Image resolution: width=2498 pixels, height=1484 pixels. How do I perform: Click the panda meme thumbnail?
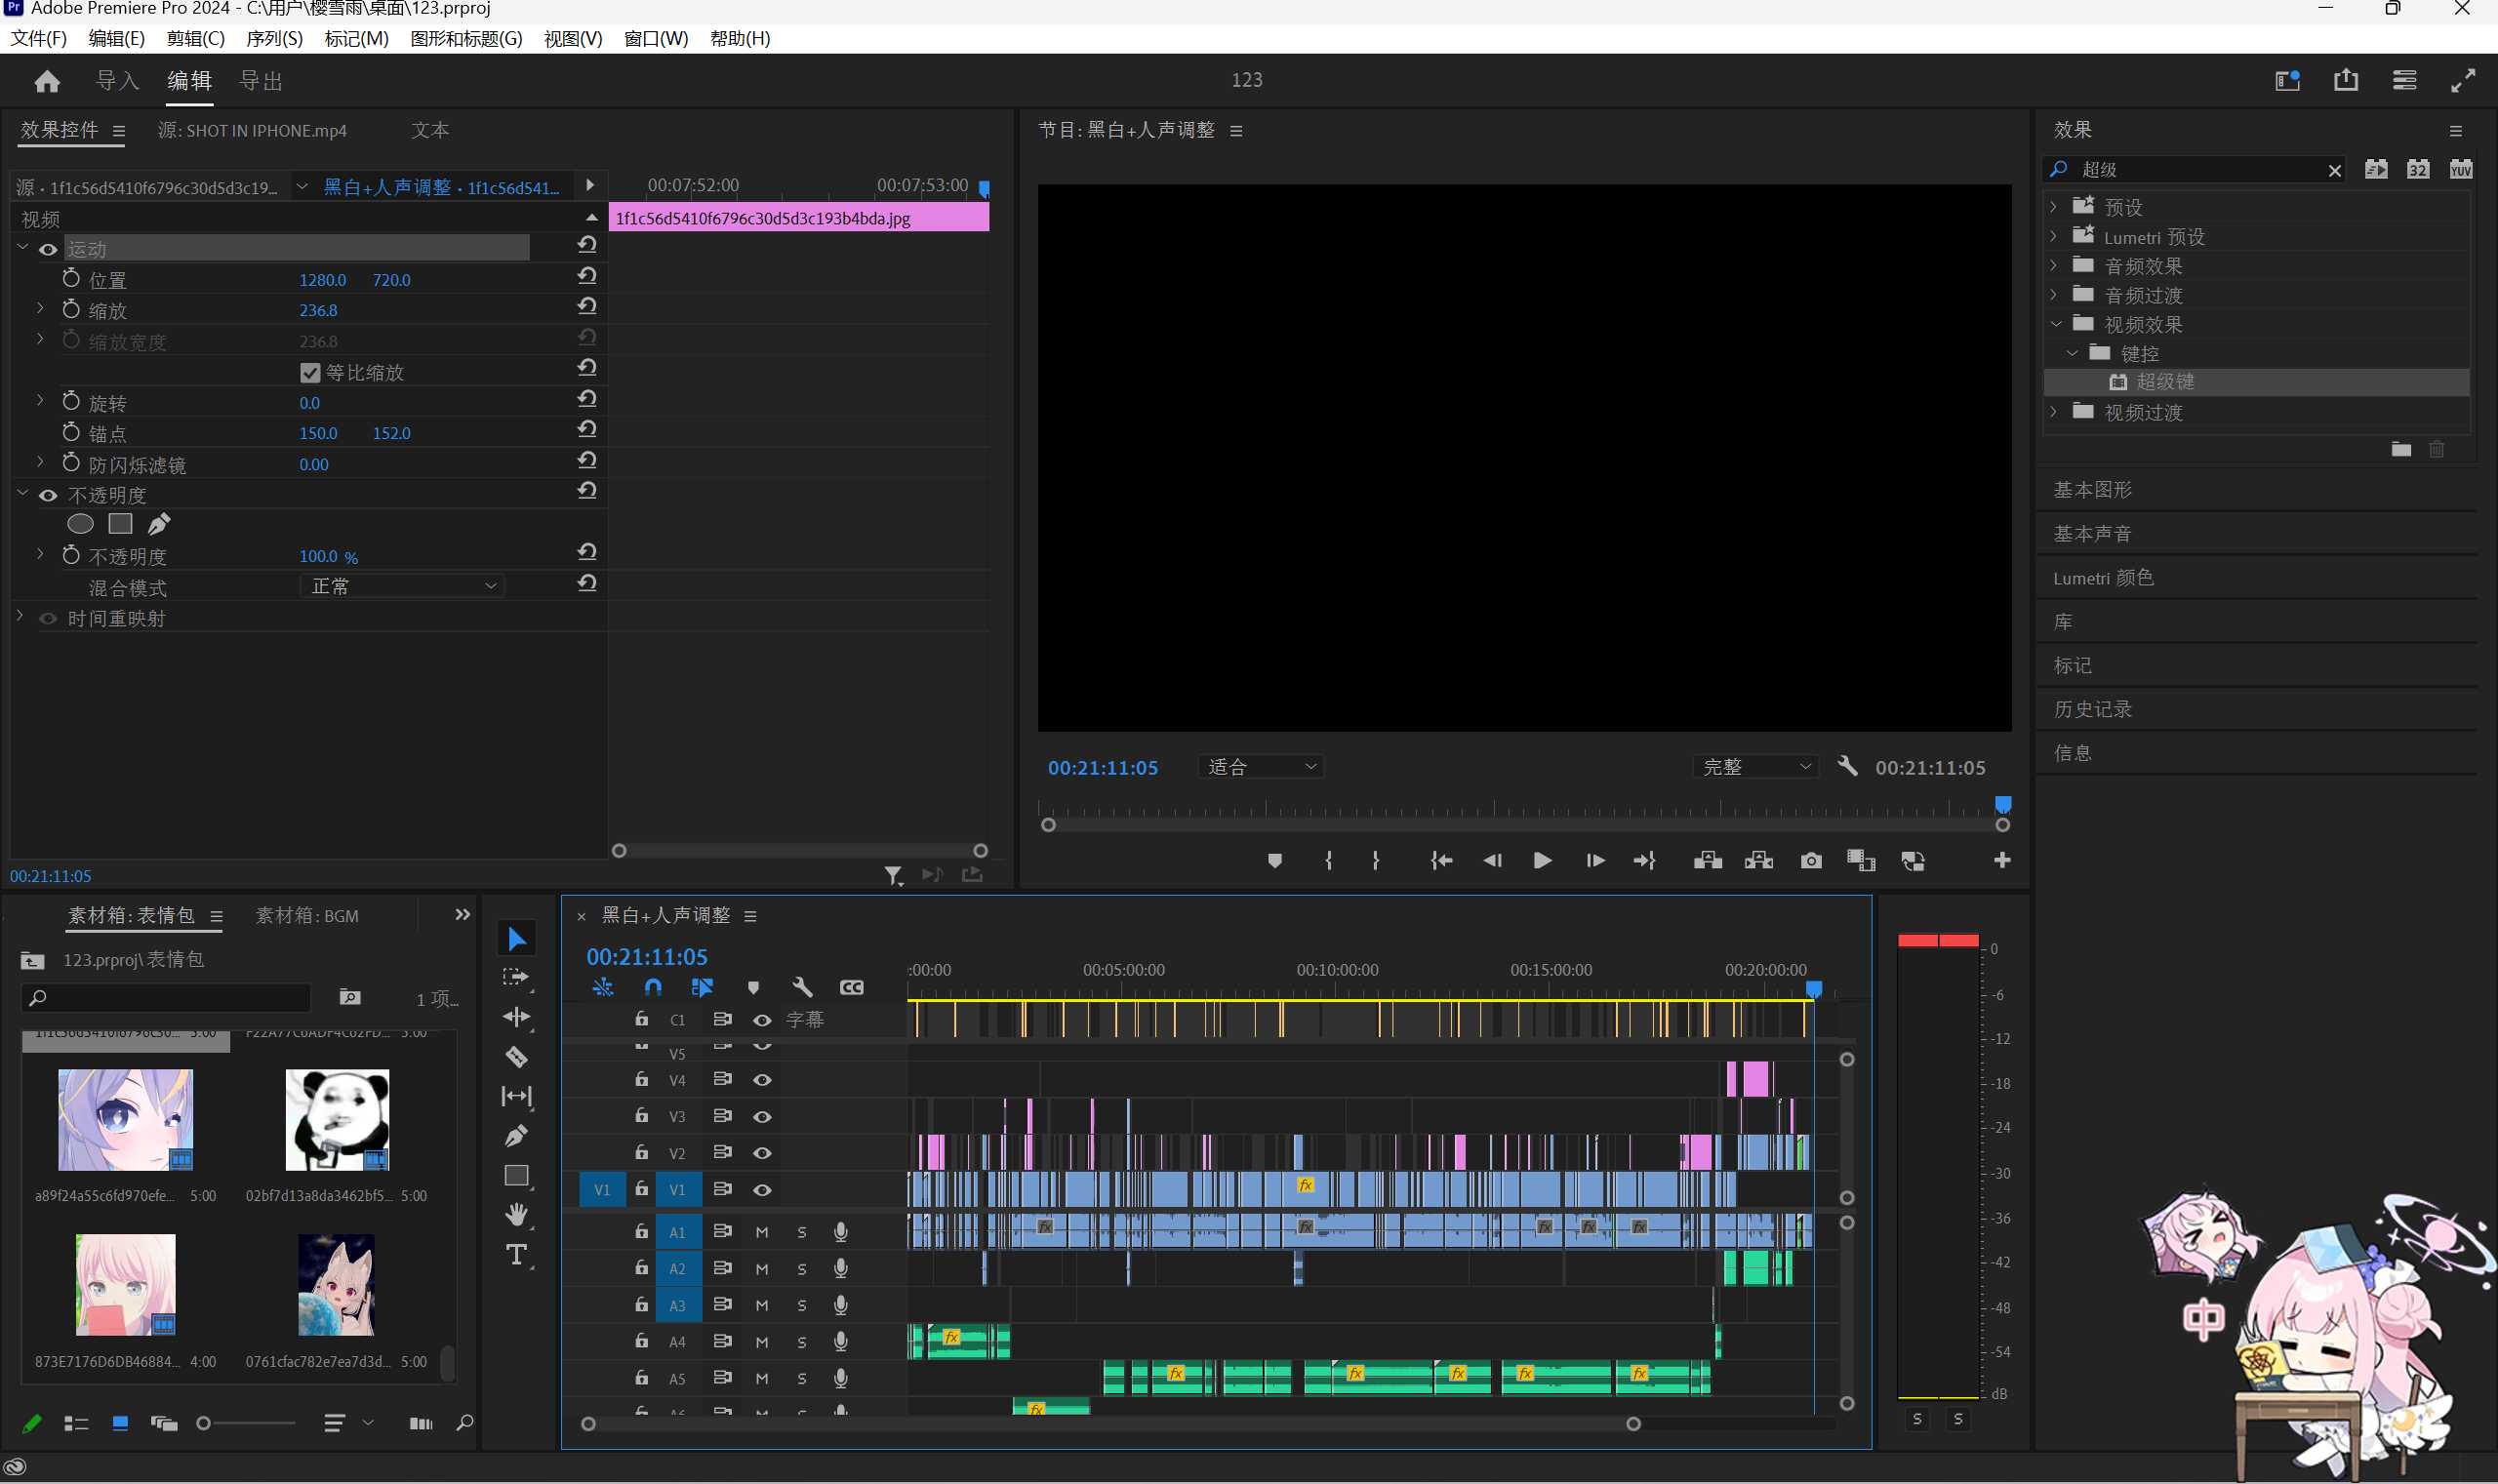[337, 1120]
